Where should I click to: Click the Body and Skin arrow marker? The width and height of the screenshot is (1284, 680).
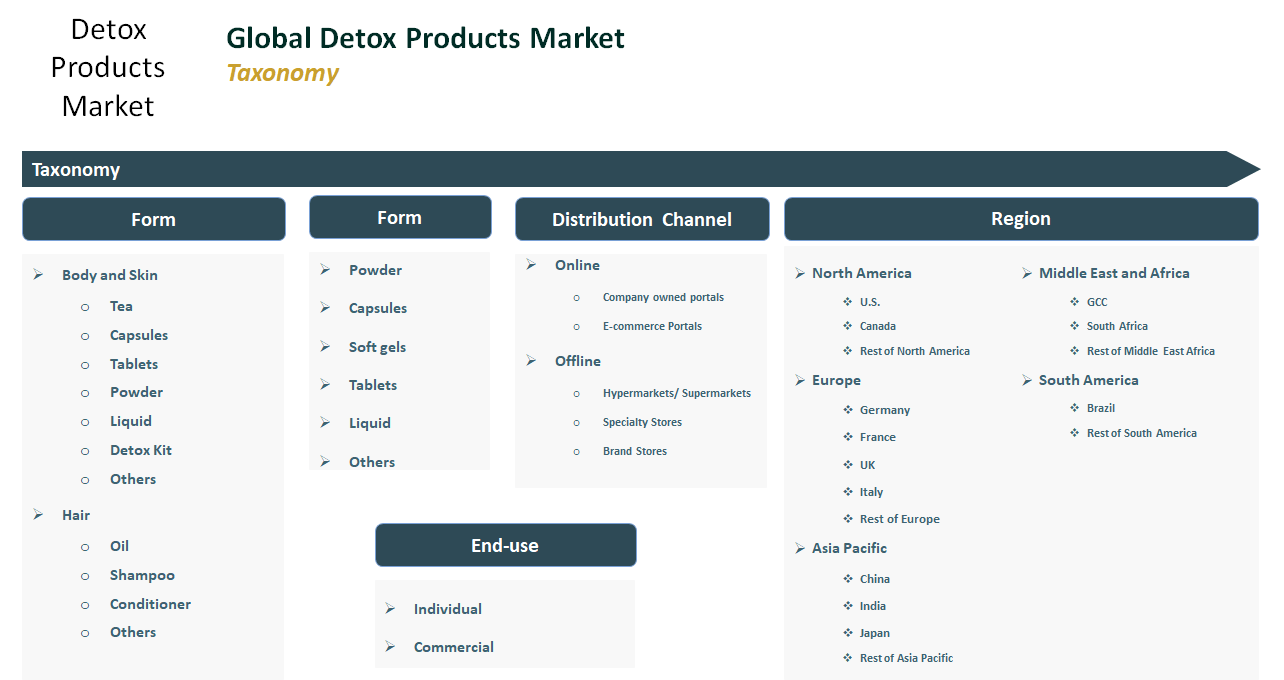[x=37, y=274]
